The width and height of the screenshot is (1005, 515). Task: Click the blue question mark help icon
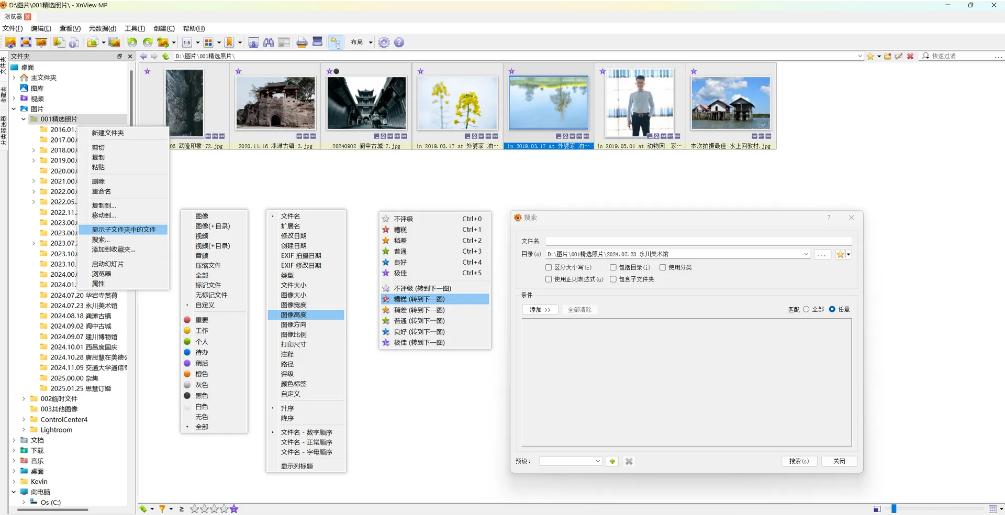pos(399,42)
